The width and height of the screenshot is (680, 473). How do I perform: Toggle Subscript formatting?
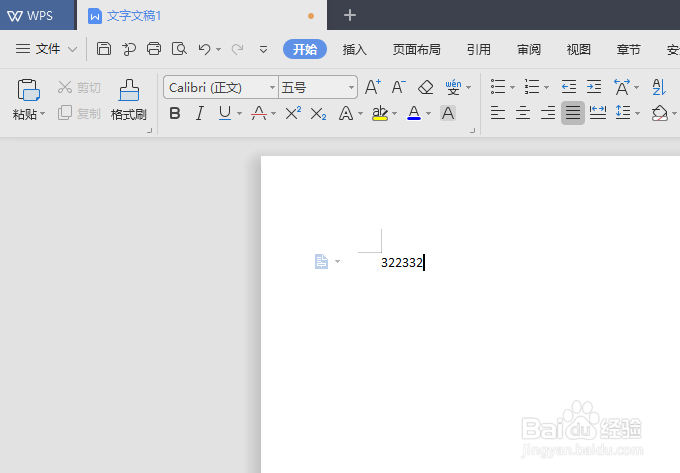318,114
